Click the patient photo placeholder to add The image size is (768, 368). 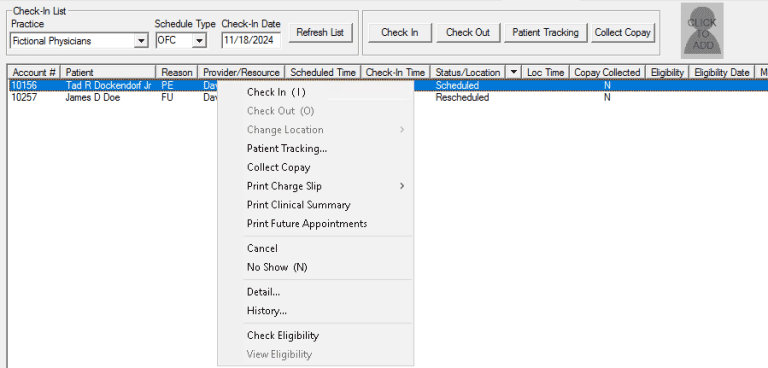click(x=702, y=30)
